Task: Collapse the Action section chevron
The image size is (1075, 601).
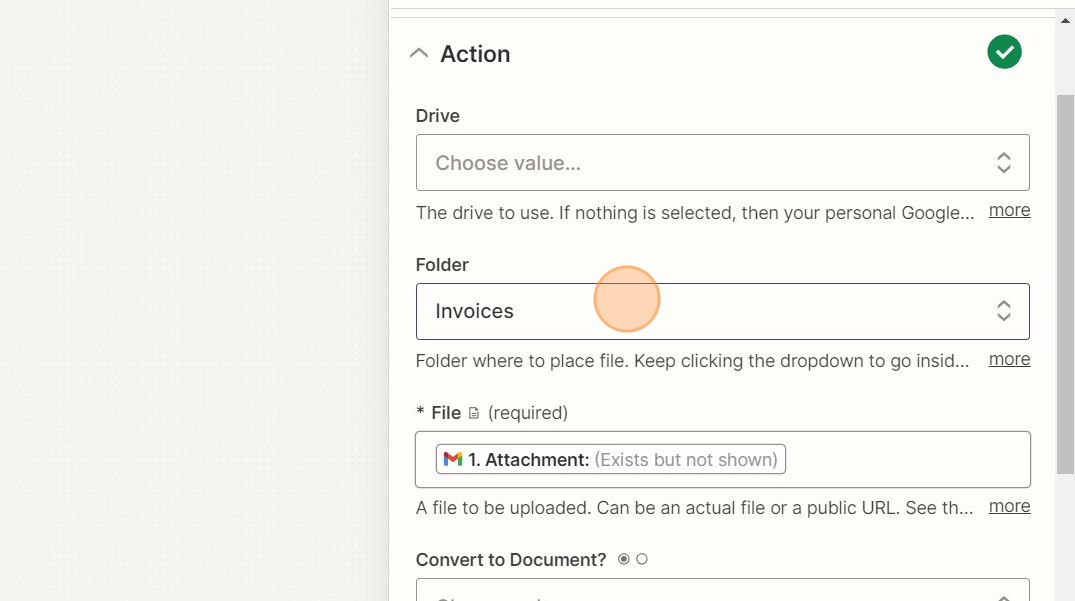Action: 419,54
